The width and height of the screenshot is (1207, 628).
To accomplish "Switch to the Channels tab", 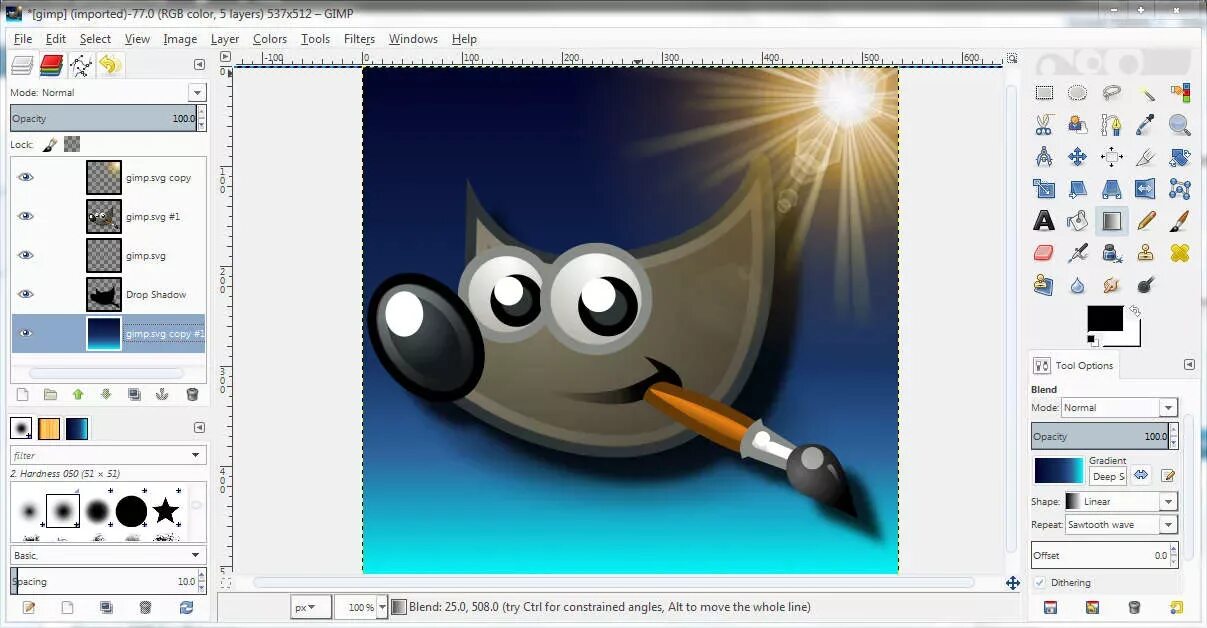I will click(x=51, y=66).
